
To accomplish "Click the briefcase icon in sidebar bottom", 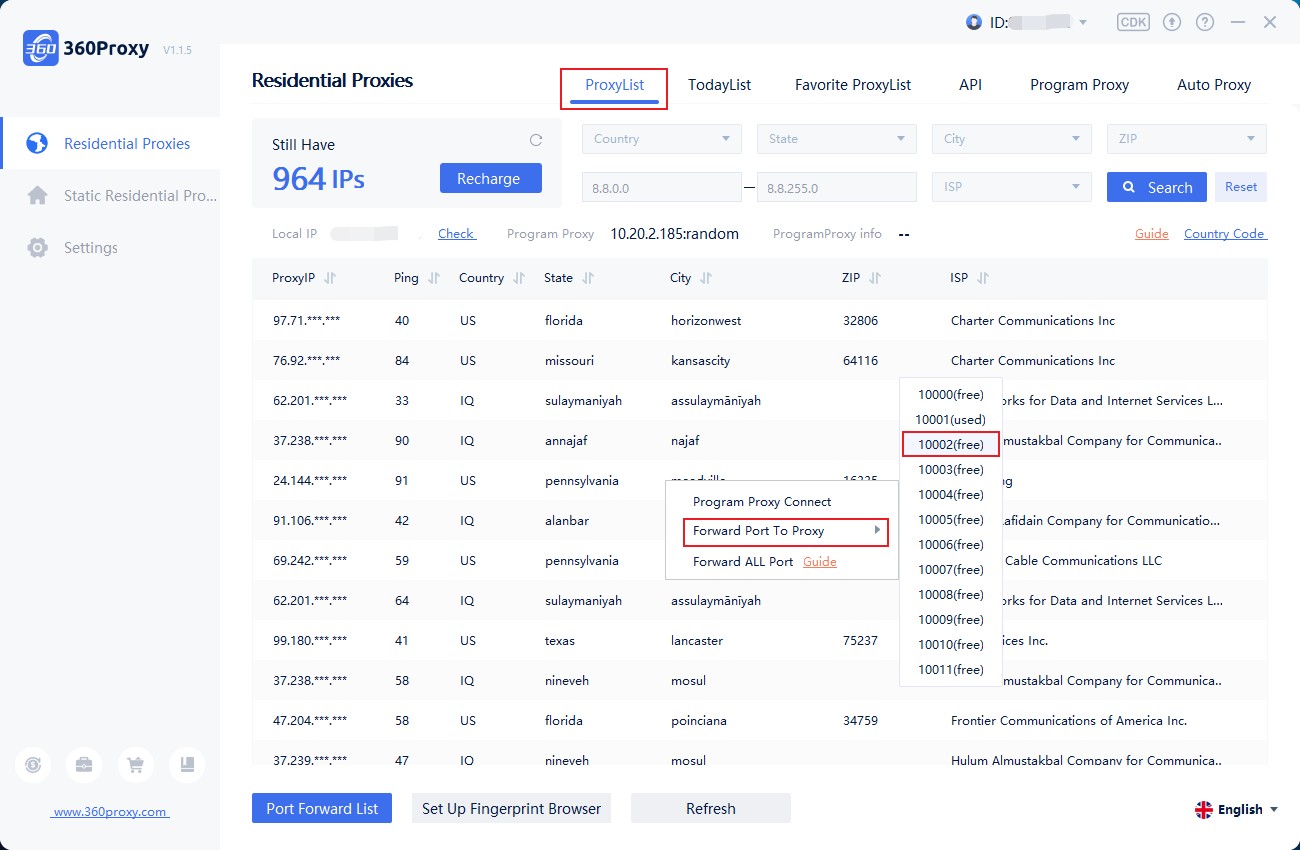I will tap(84, 765).
